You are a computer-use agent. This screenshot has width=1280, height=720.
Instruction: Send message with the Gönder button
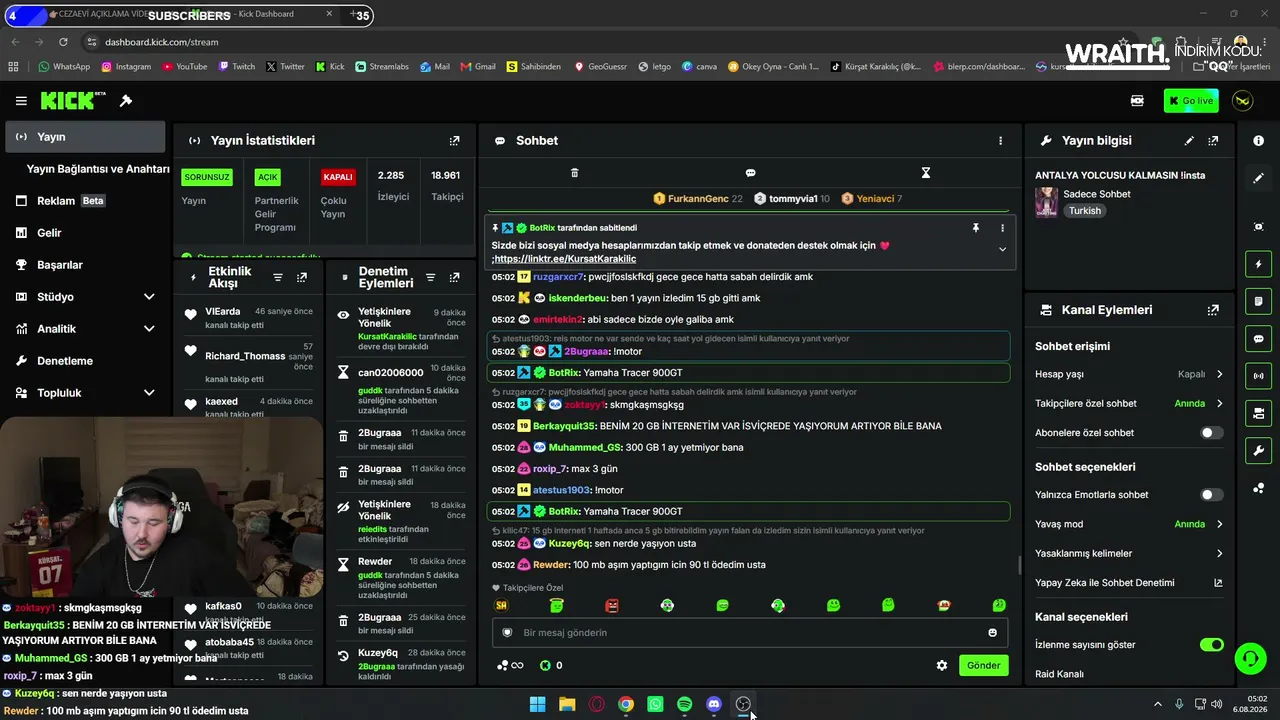tap(983, 665)
